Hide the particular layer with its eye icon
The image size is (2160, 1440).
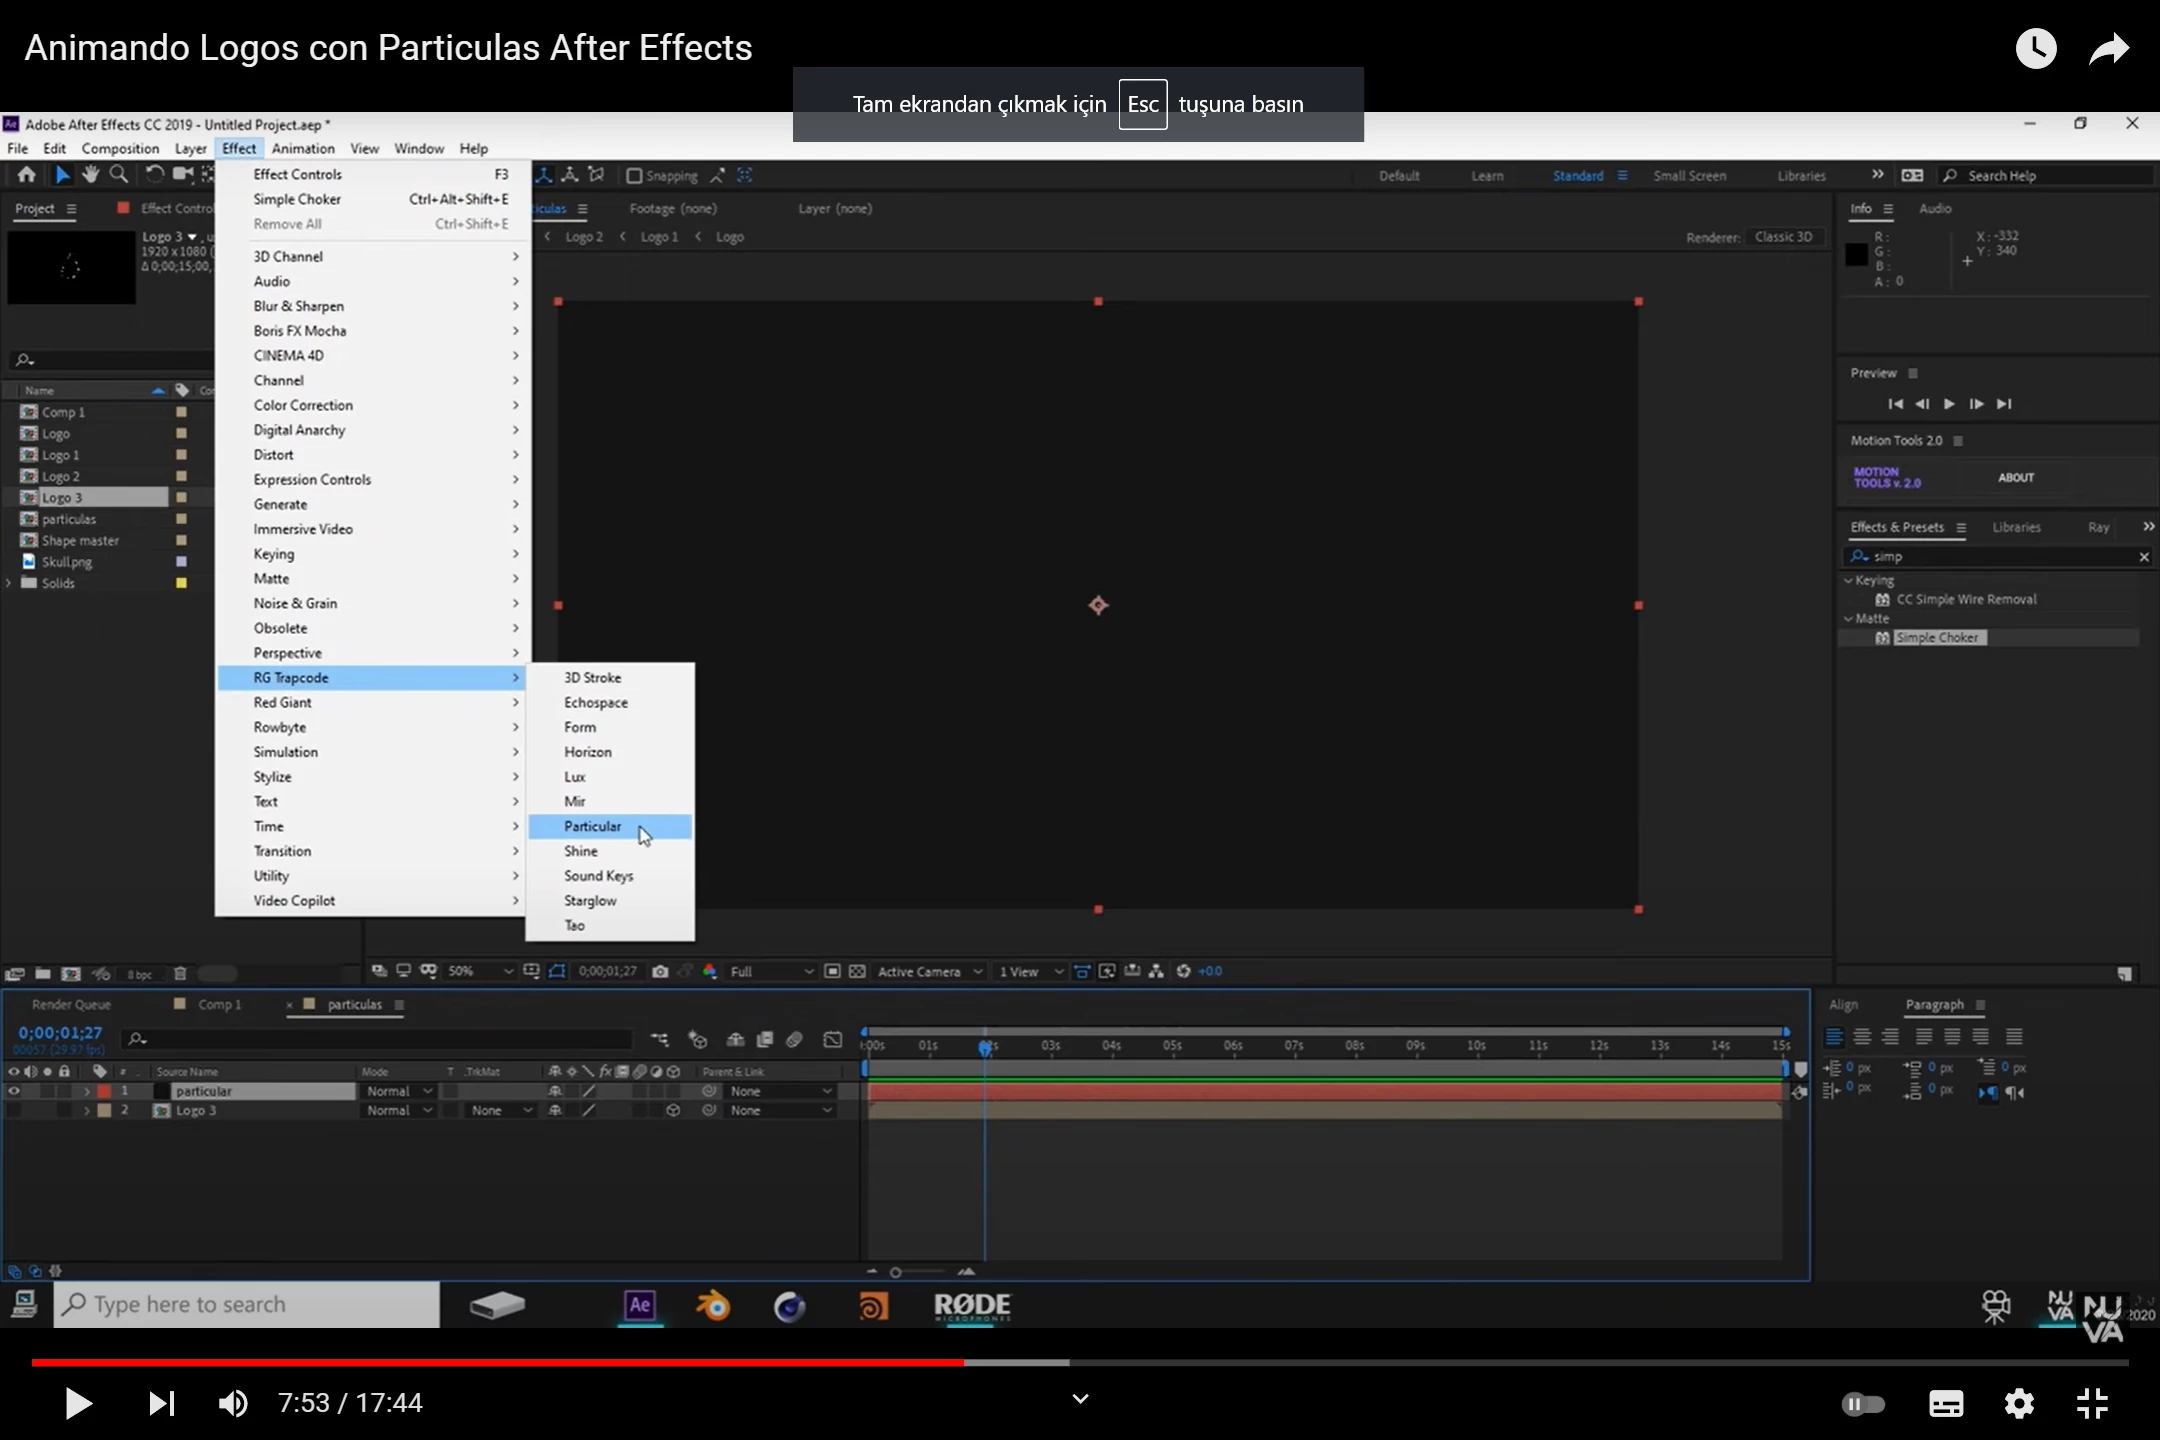tap(14, 1091)
